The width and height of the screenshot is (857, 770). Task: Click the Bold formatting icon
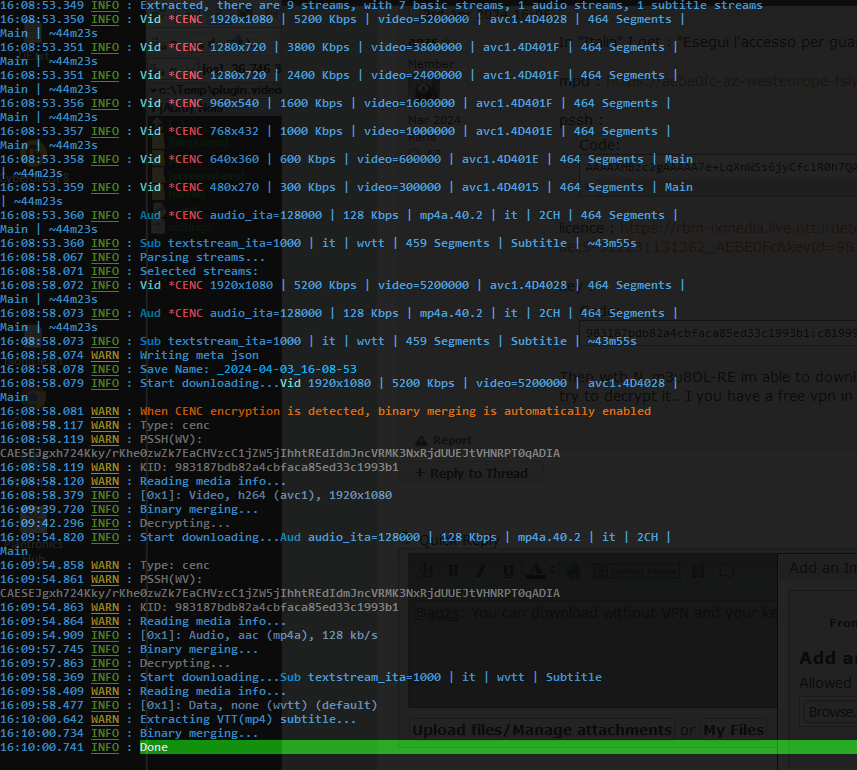(452, 571)
